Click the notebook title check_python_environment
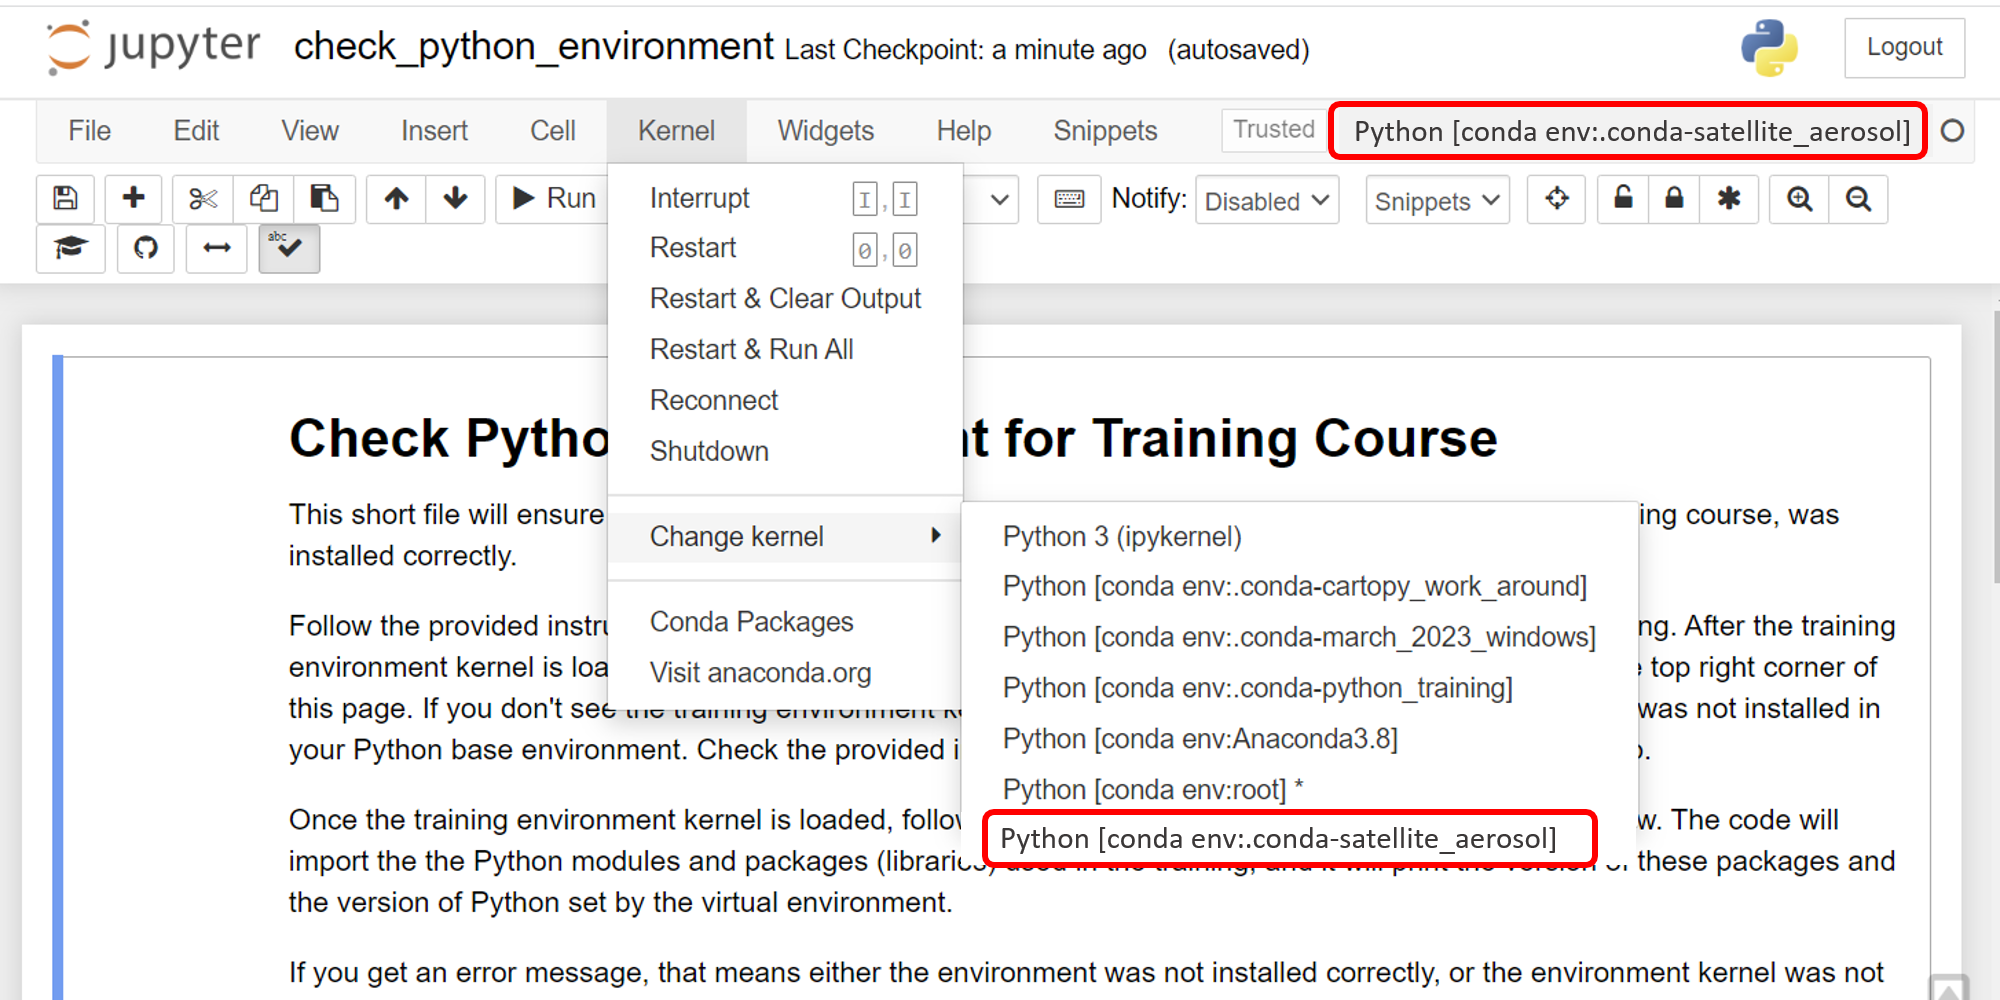Viewport: 2000px width, 1000px height. (x=533, y=47)
